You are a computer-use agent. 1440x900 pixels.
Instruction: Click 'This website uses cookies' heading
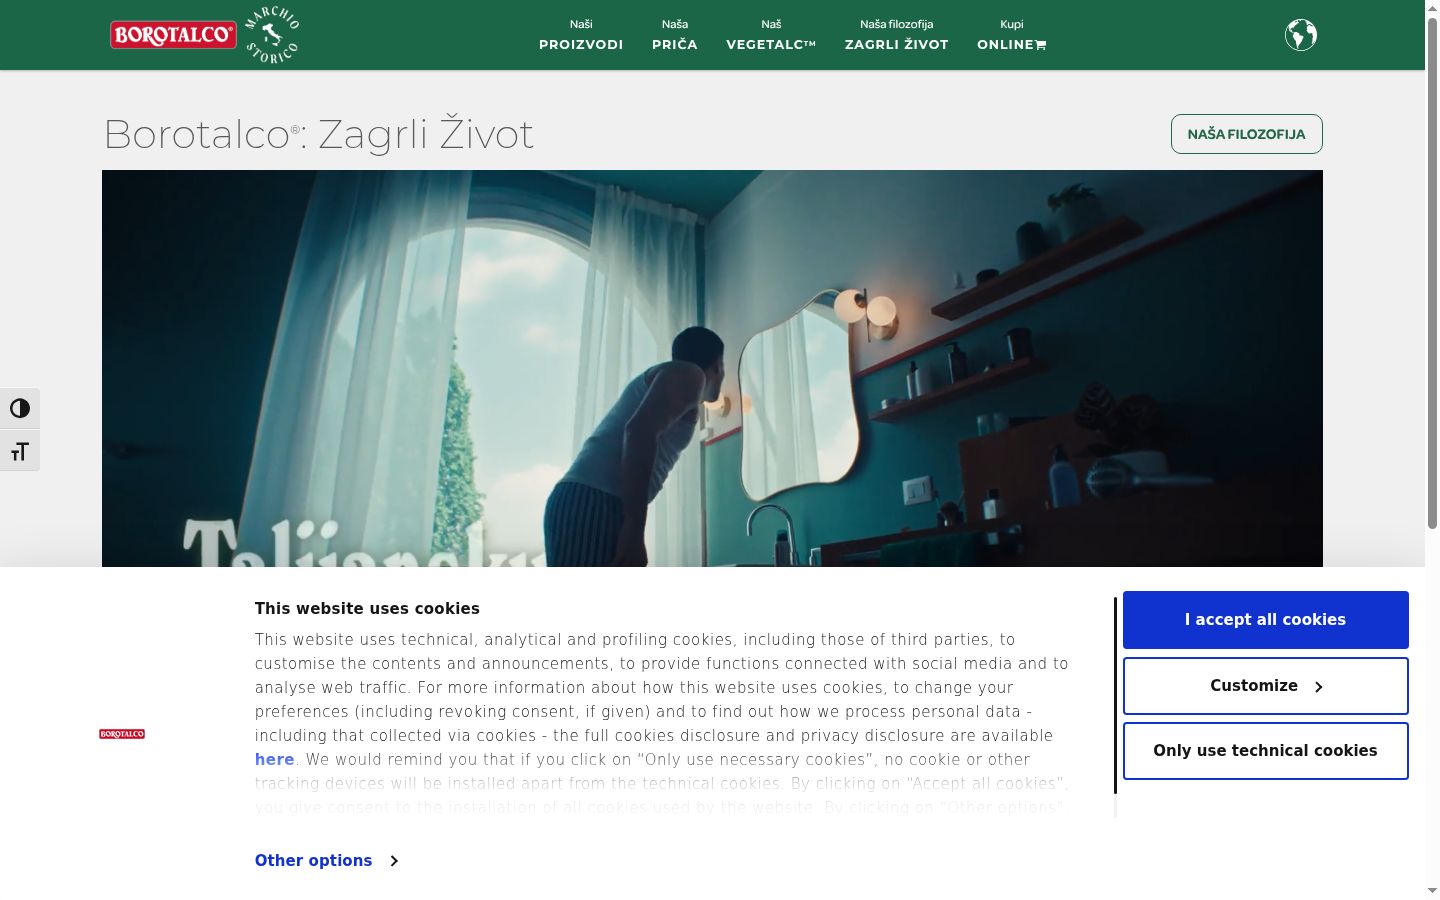coord(367,609)
